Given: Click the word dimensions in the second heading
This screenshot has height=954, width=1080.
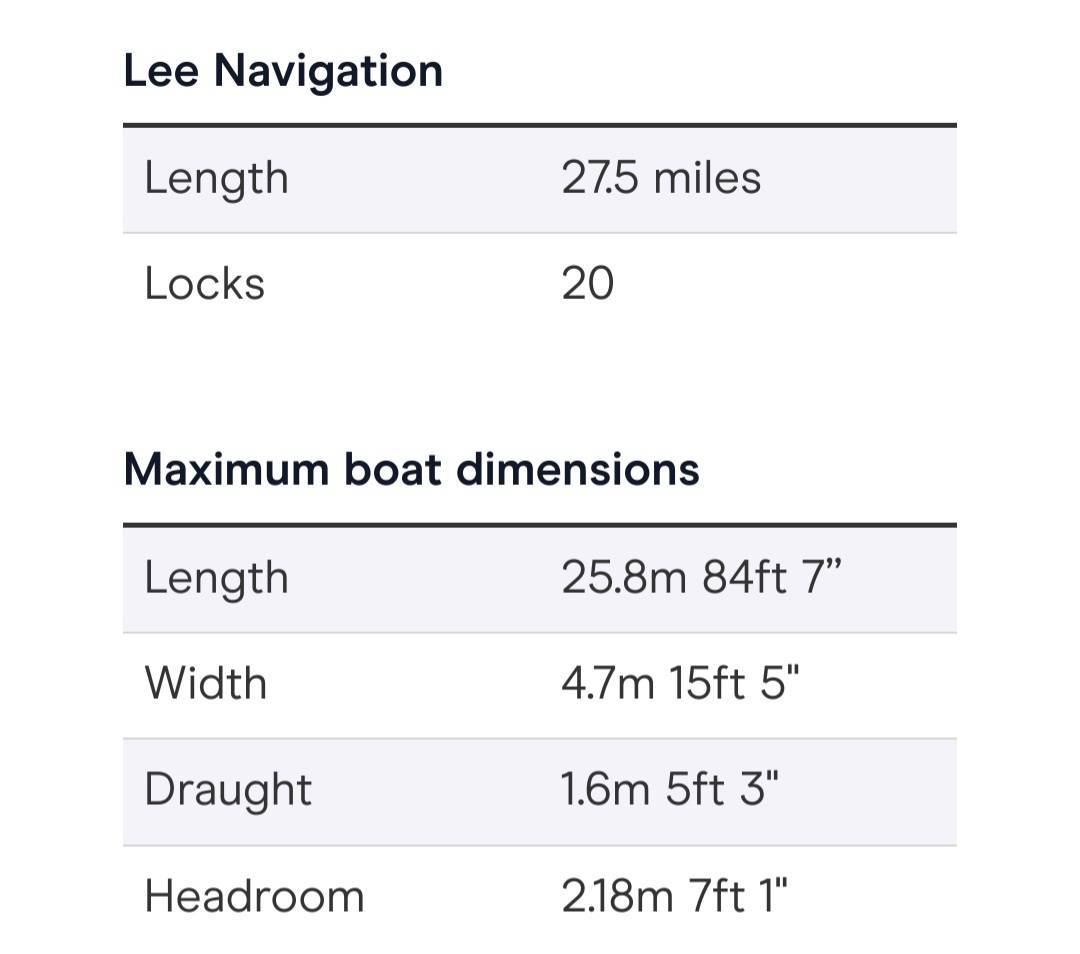Looking at the screenshot, I should coord(578,470).
